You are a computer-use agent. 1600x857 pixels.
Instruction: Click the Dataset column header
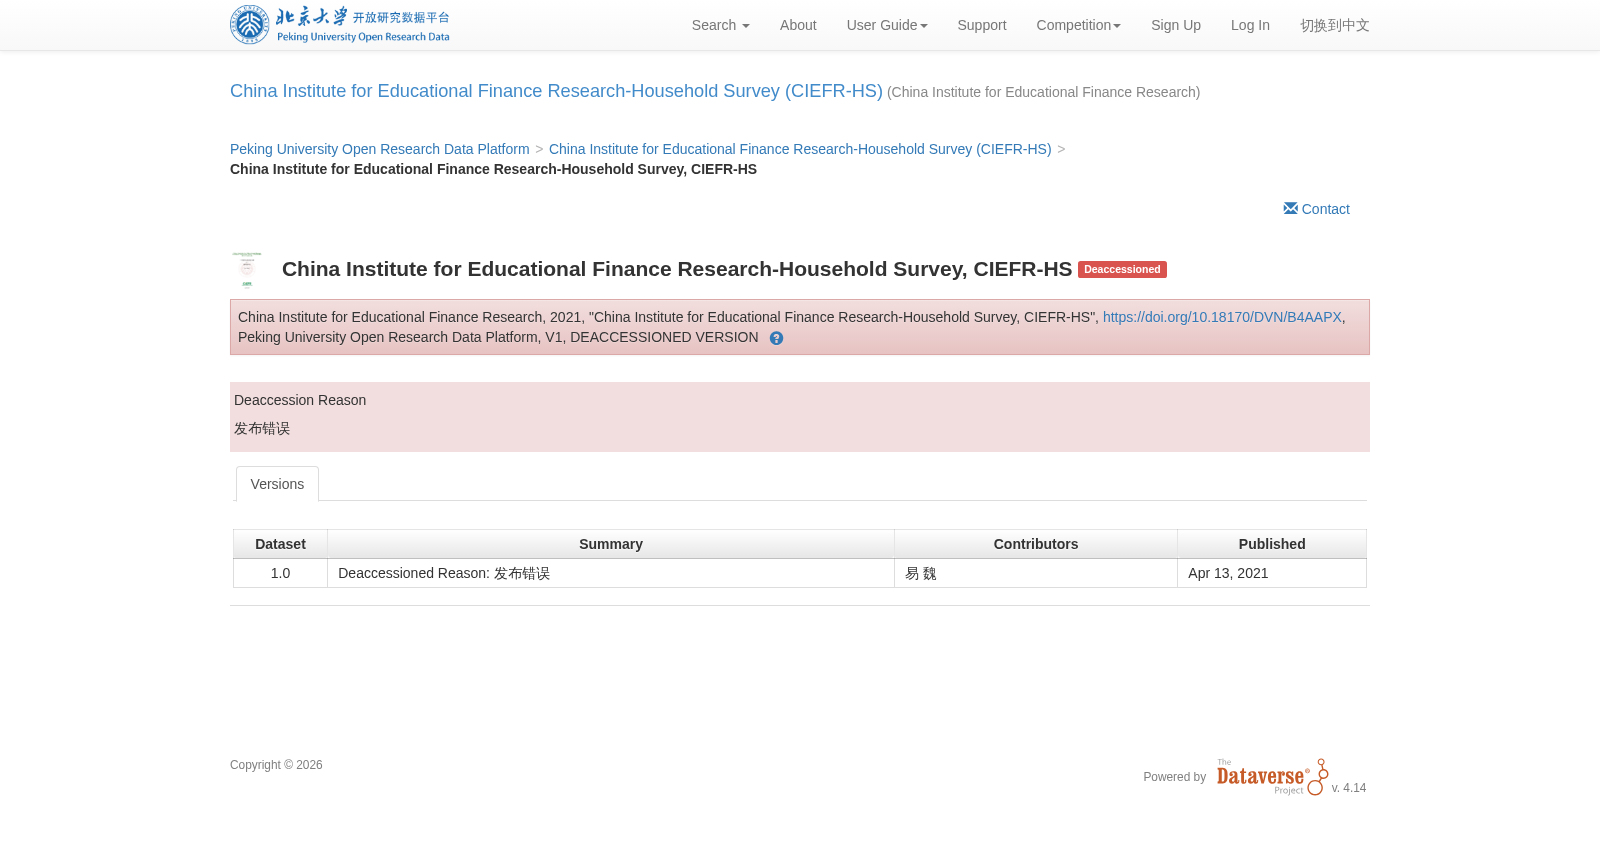click(x=280, y=544)
